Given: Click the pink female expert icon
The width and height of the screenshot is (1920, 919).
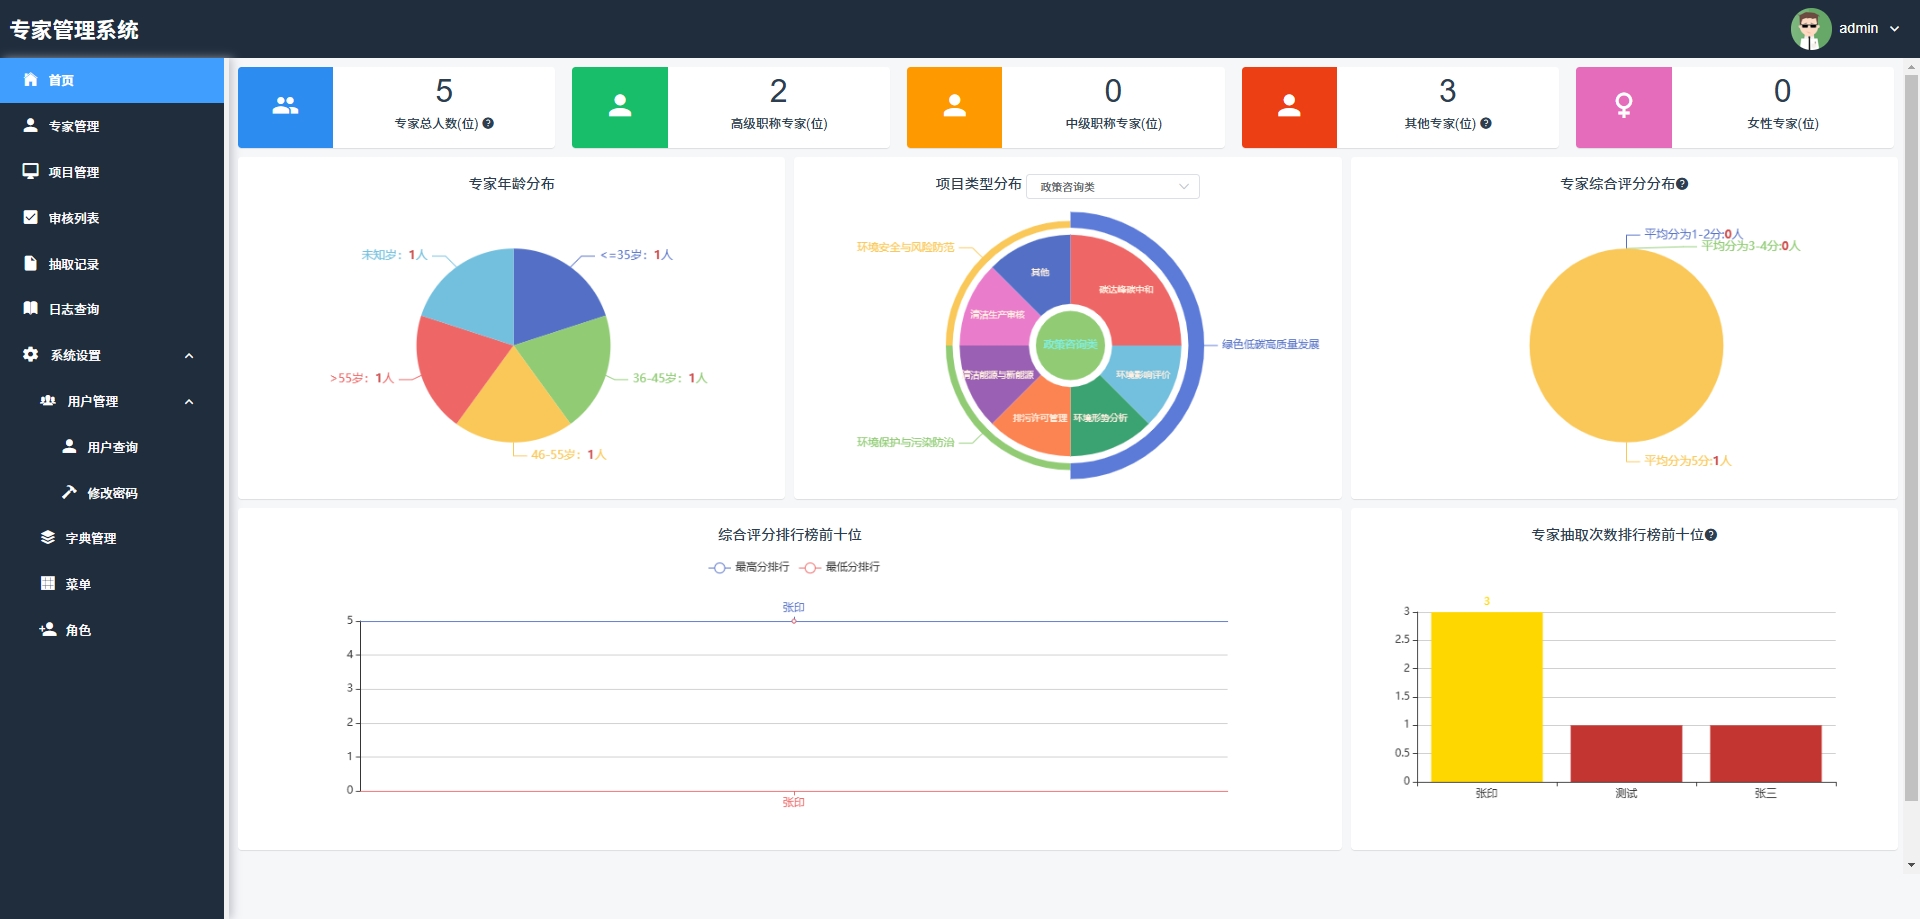Looking at the screenshot, I should point(1623,107).
